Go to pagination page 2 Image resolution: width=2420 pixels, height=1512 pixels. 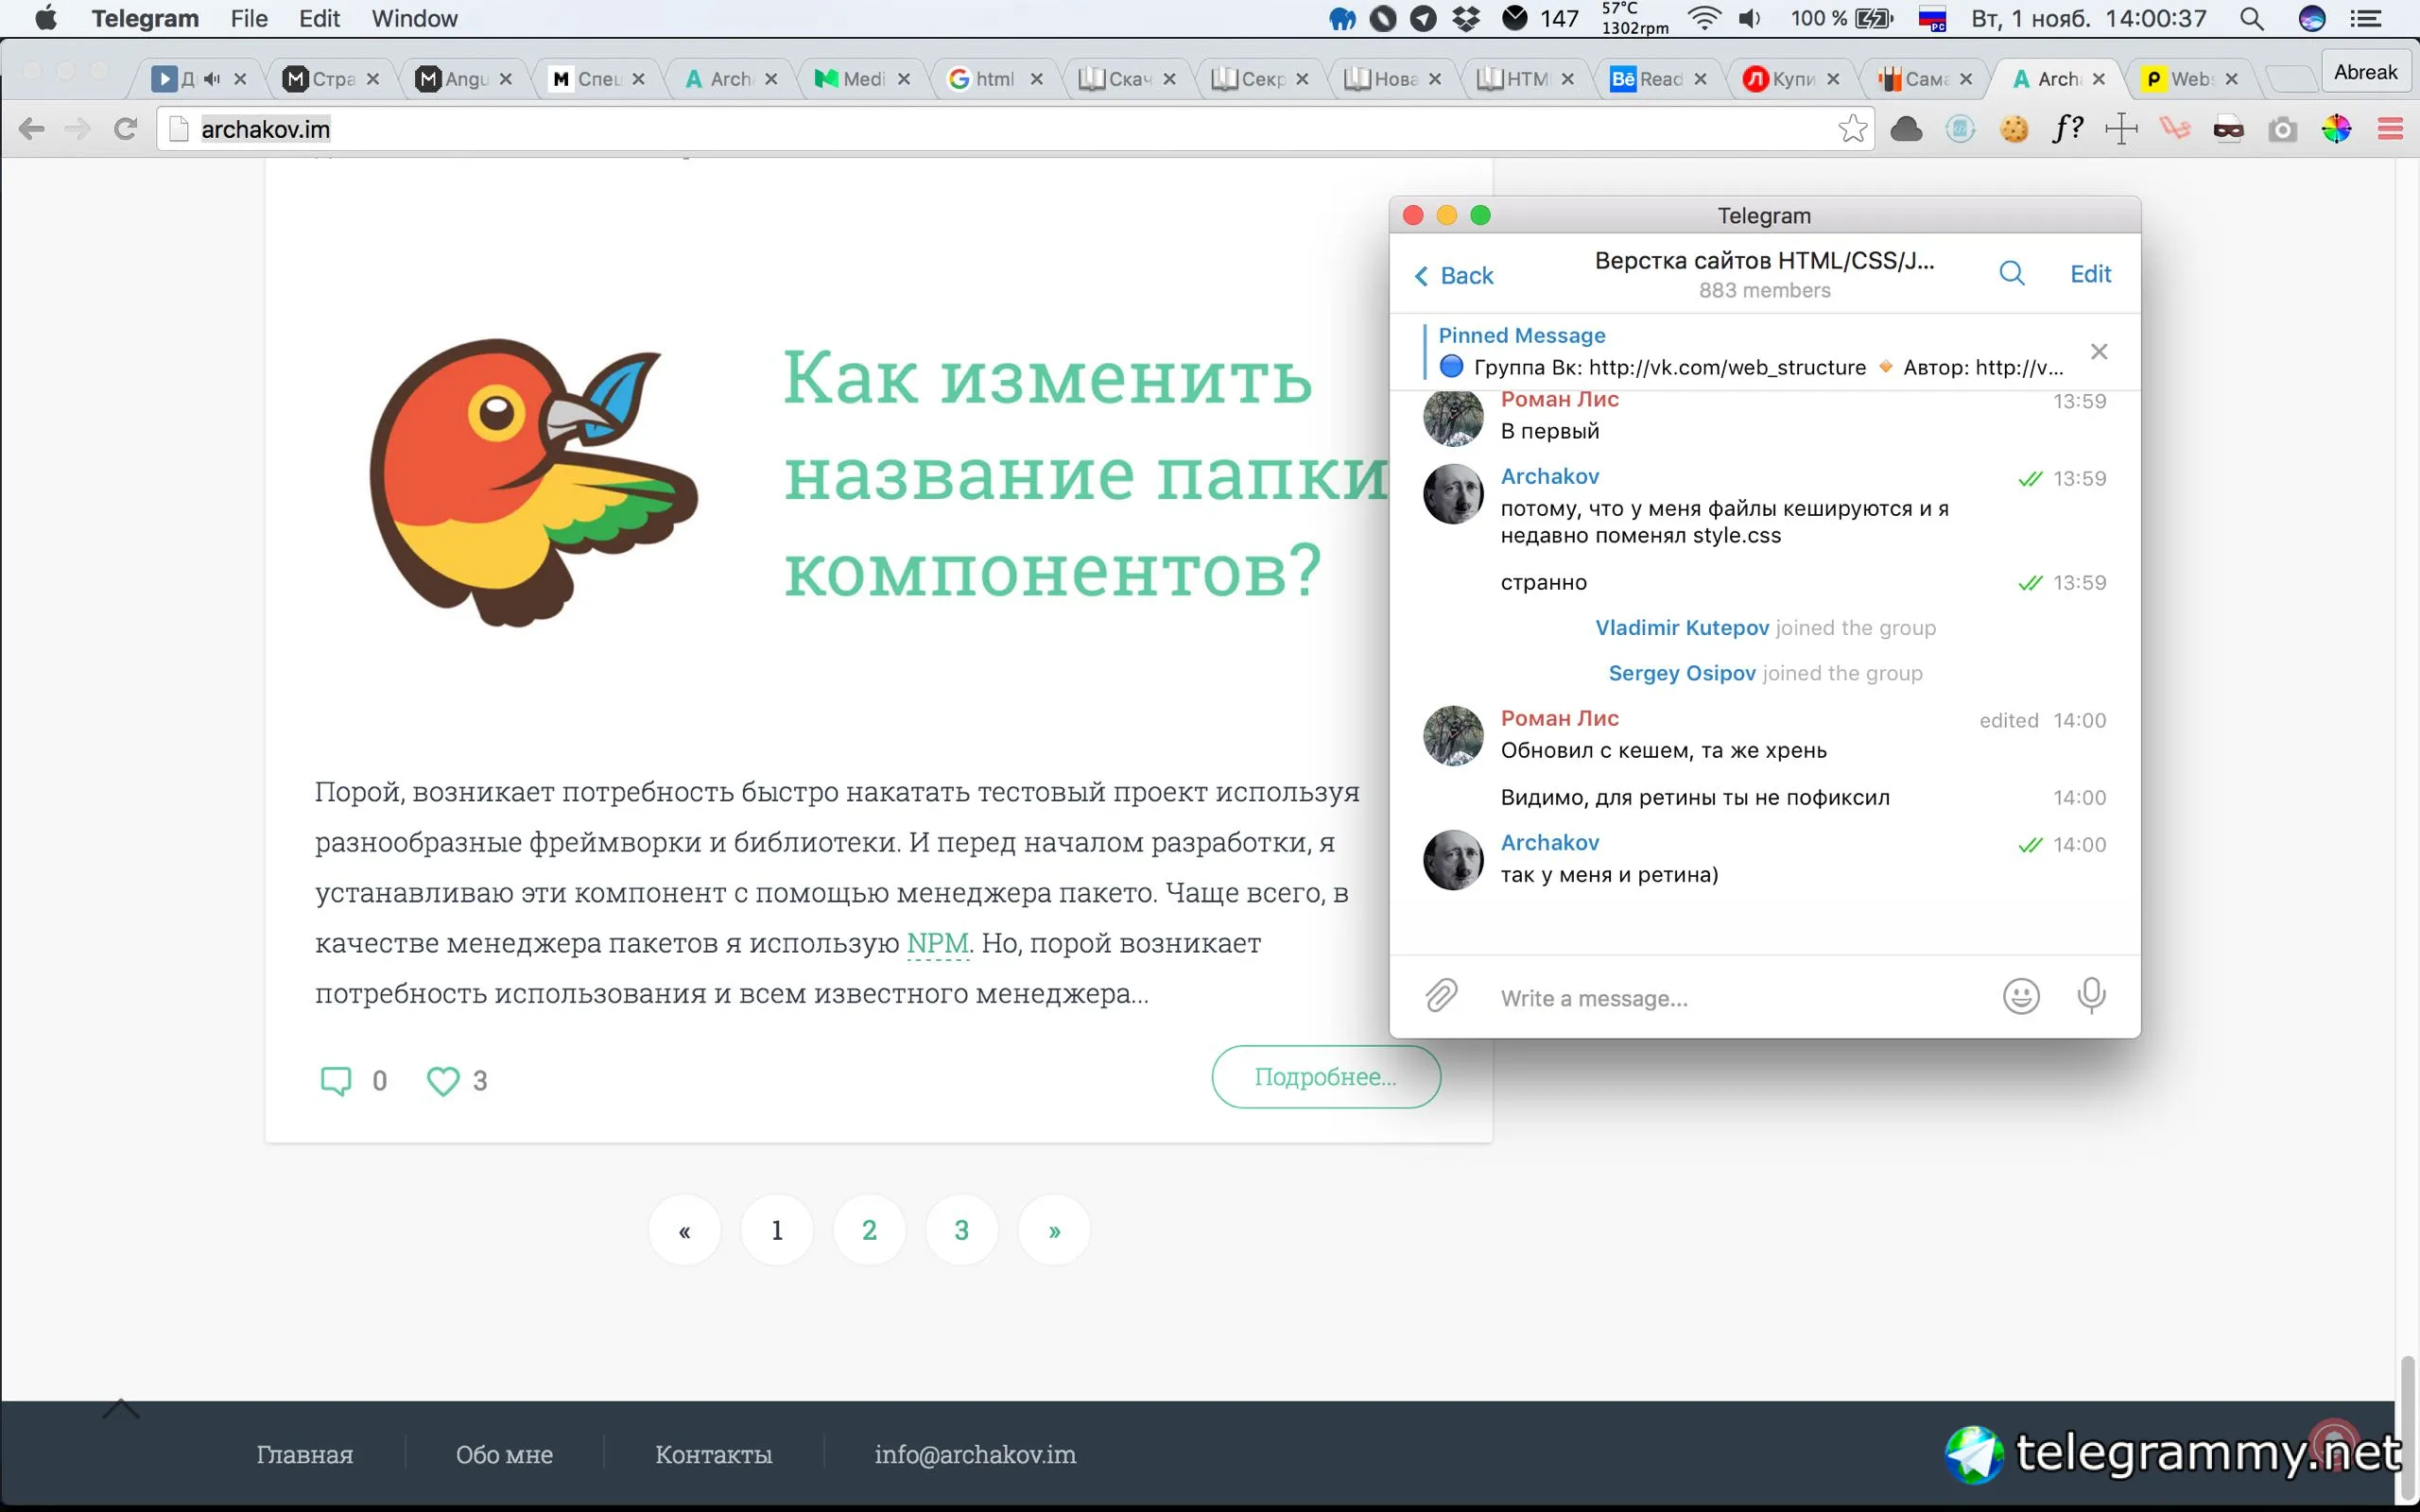click(x=869, y=1230)
